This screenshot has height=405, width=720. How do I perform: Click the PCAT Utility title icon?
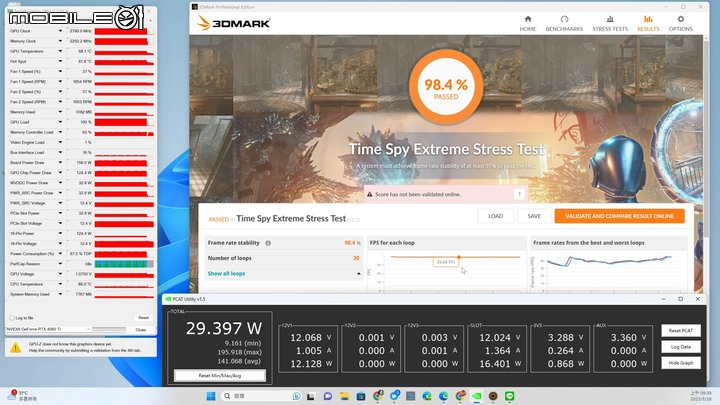(x=168, y=299)
